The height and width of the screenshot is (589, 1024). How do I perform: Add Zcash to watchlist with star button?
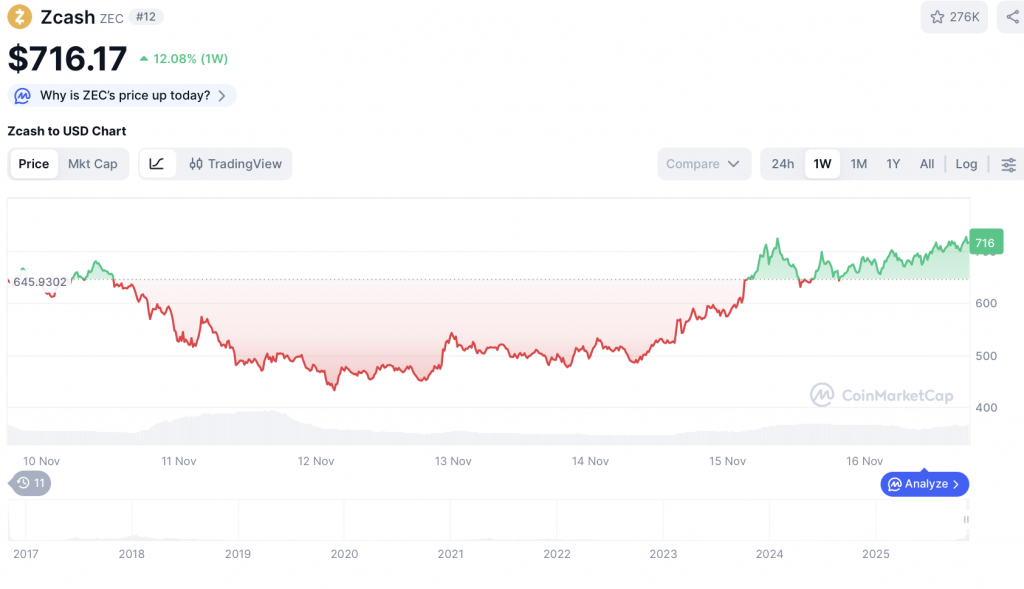tap(955, 17)
